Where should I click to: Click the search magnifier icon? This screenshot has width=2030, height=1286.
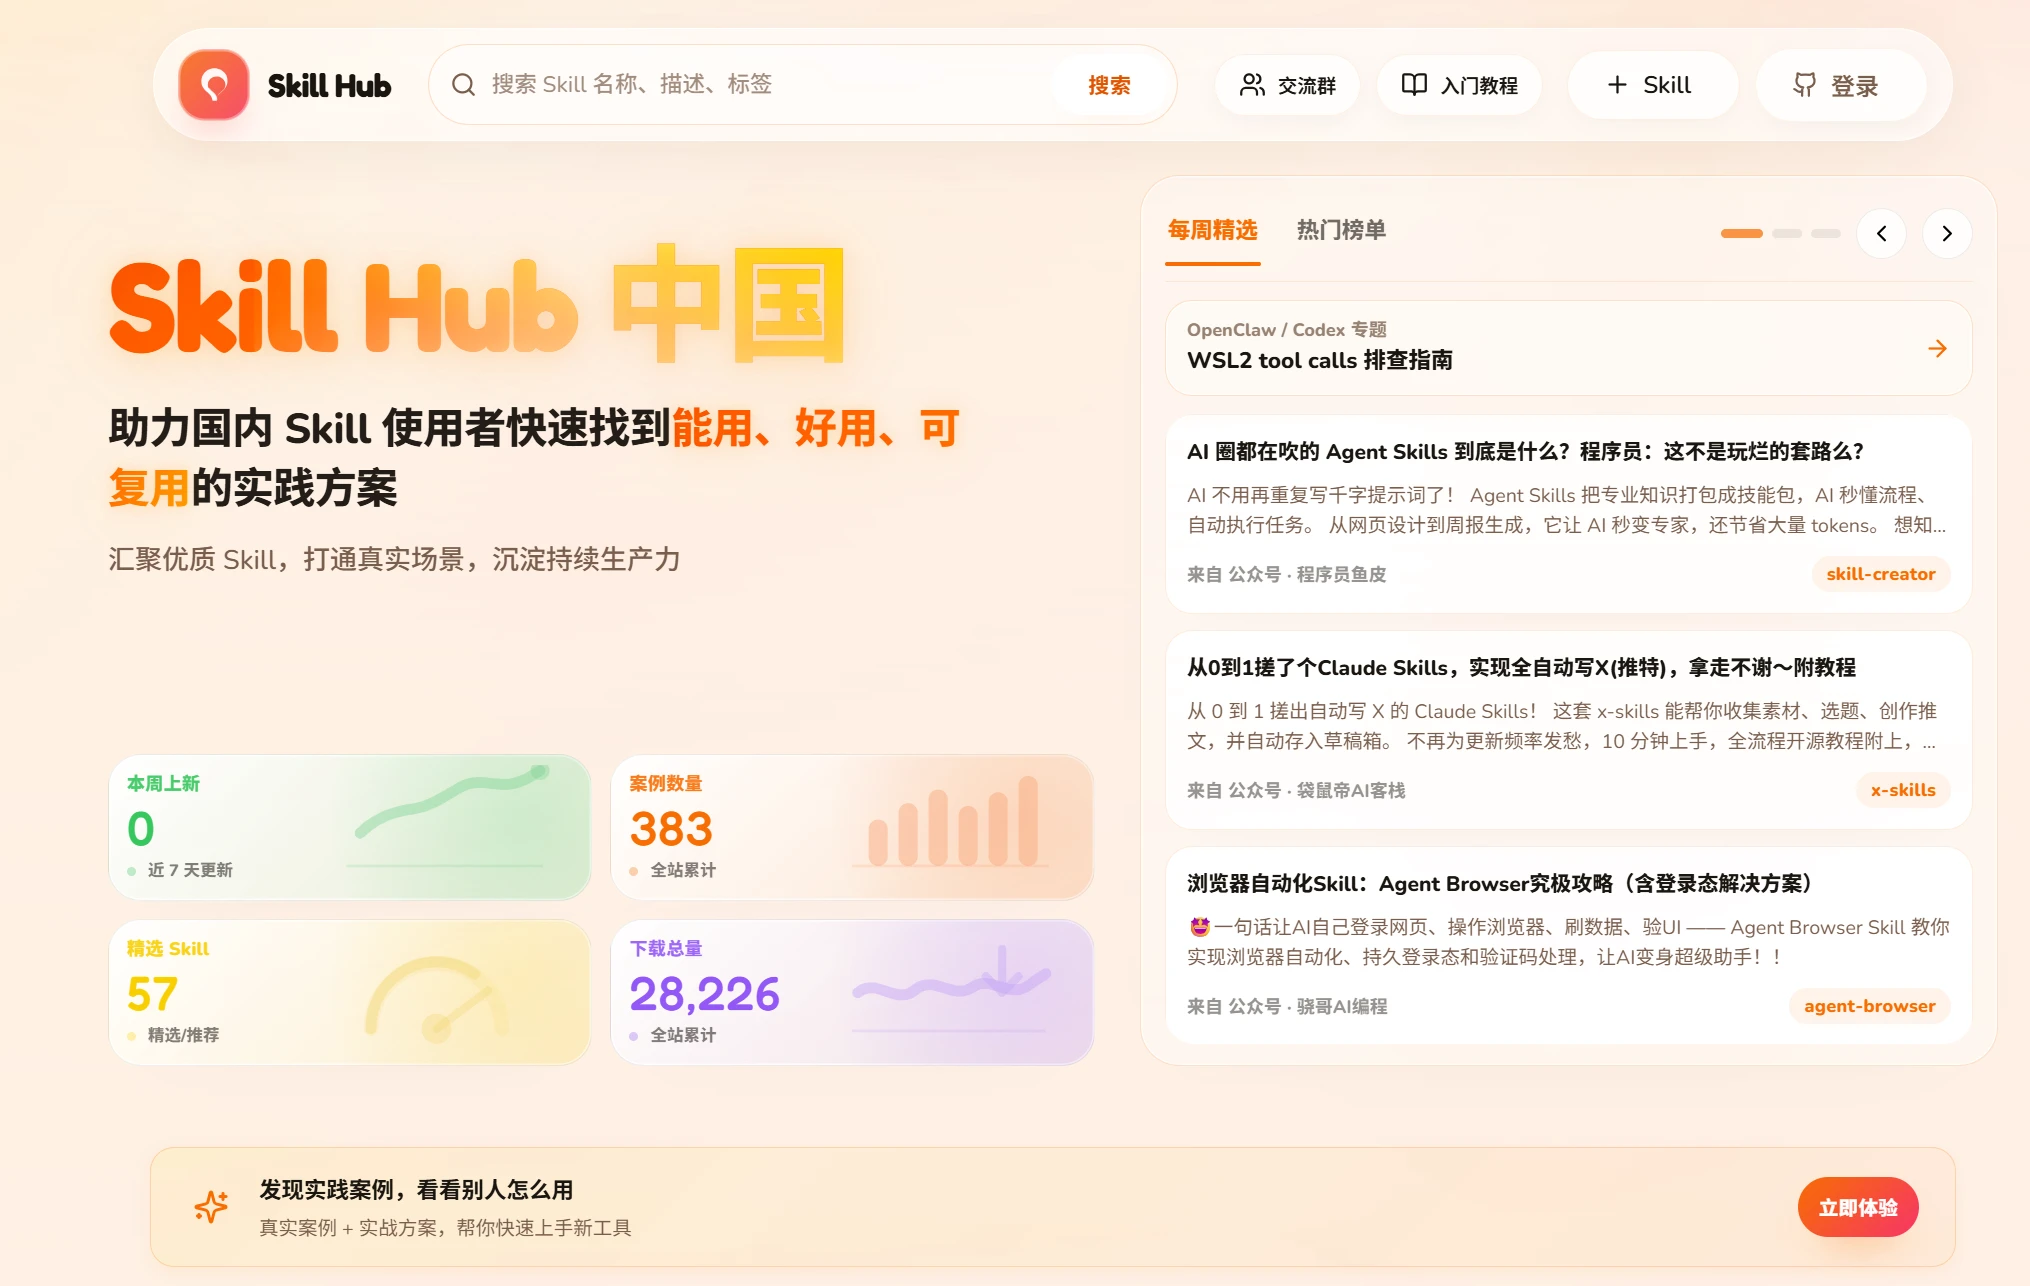(463, 85)
